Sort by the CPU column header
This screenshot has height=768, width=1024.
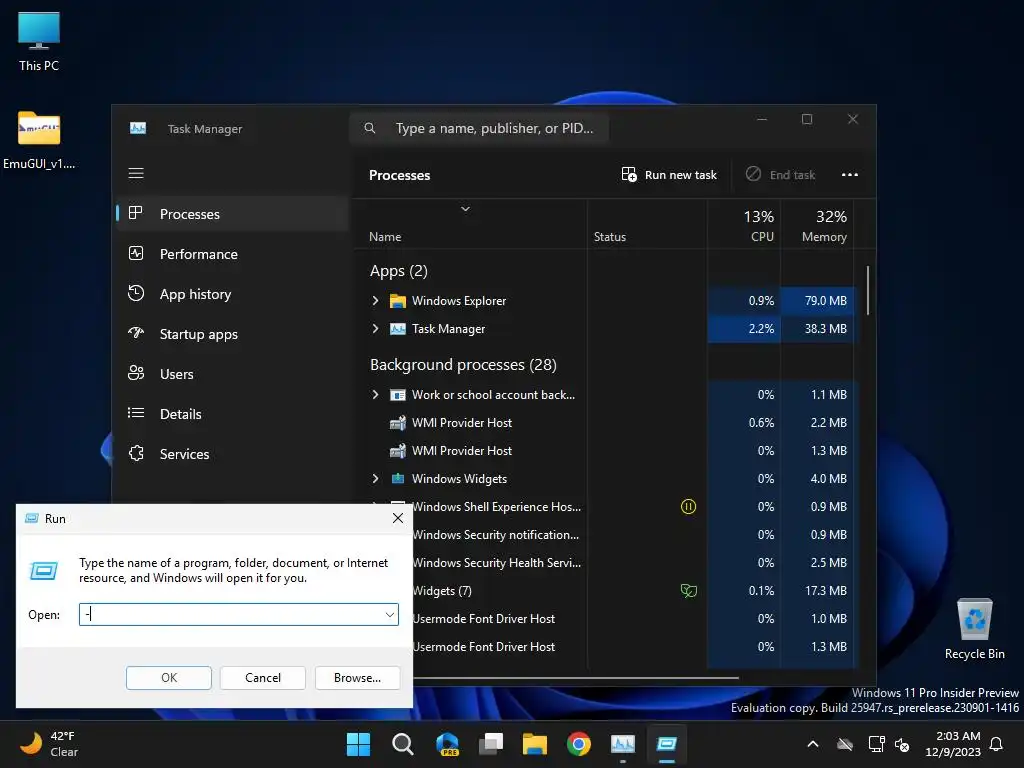pyautogui.click(x=744, y=225)
